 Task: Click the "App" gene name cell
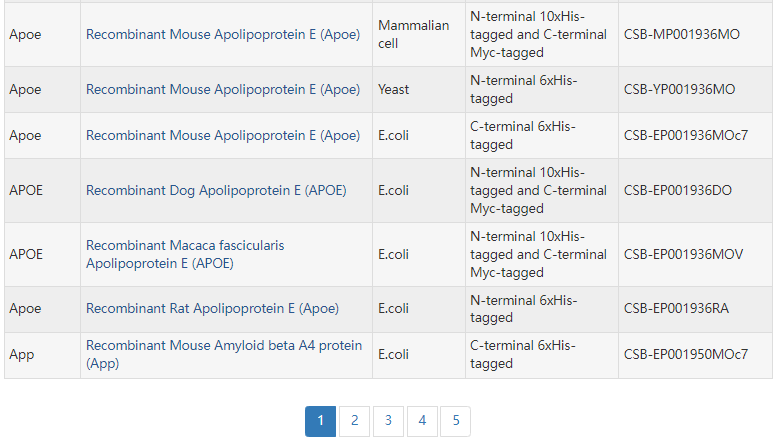(21, 354)
